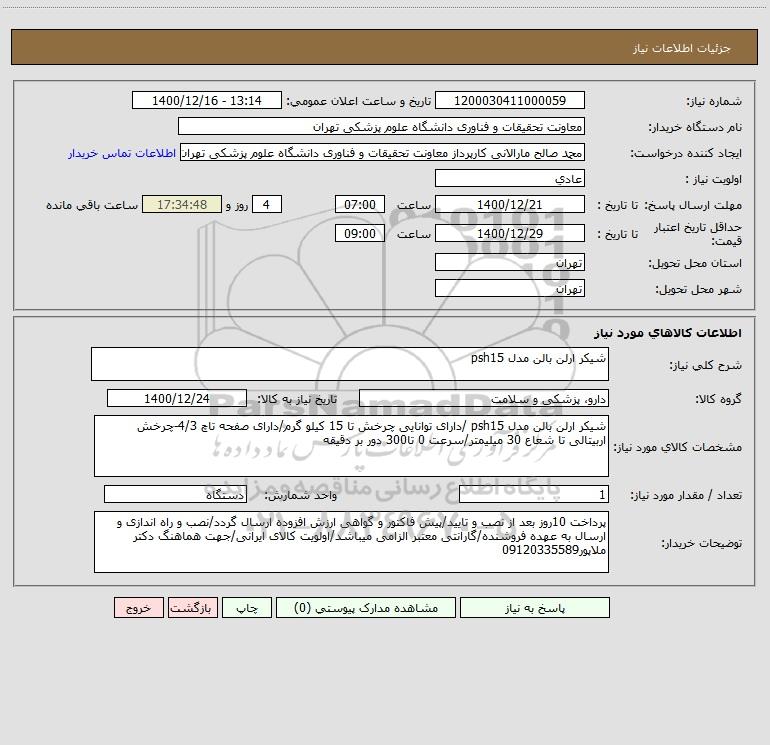
Task: Click the خروج exit button
Action: tap(139, 608)
